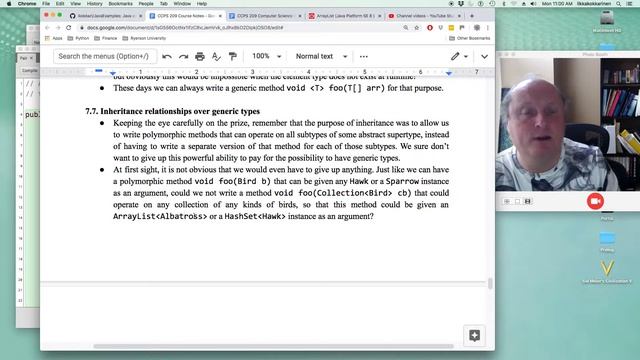Click the red Opera-style extension icon
640x360 pixels.
tap(430, 27)
